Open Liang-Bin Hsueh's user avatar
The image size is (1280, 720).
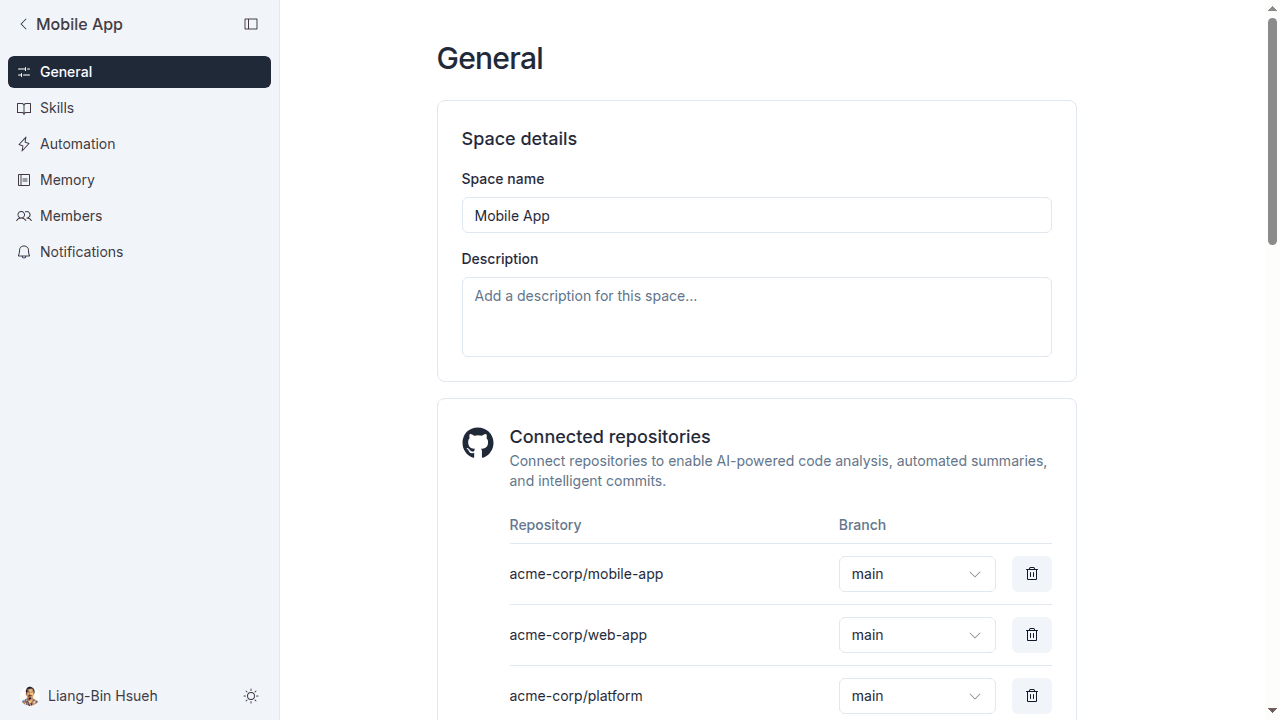[x=30, y=696]
